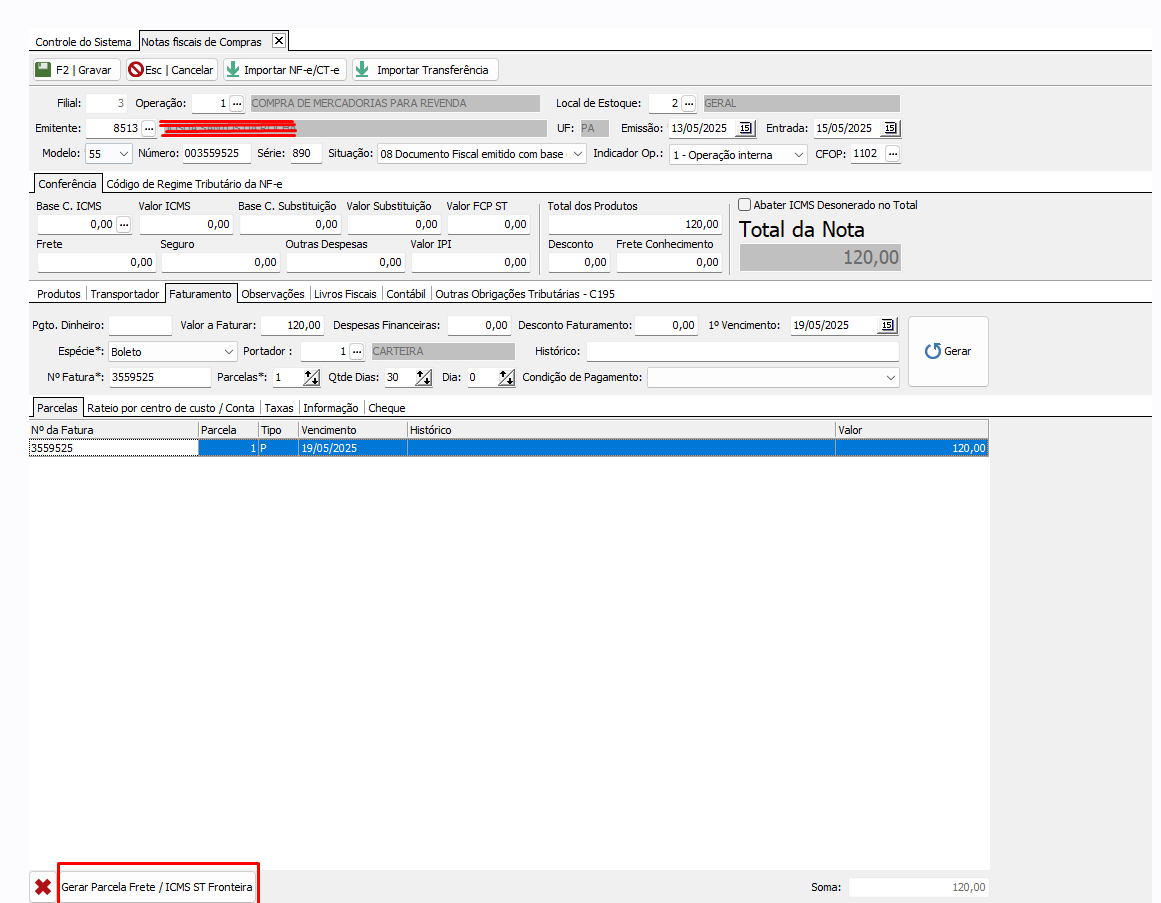Click the Gerar refresh button

tap(947, 351)
